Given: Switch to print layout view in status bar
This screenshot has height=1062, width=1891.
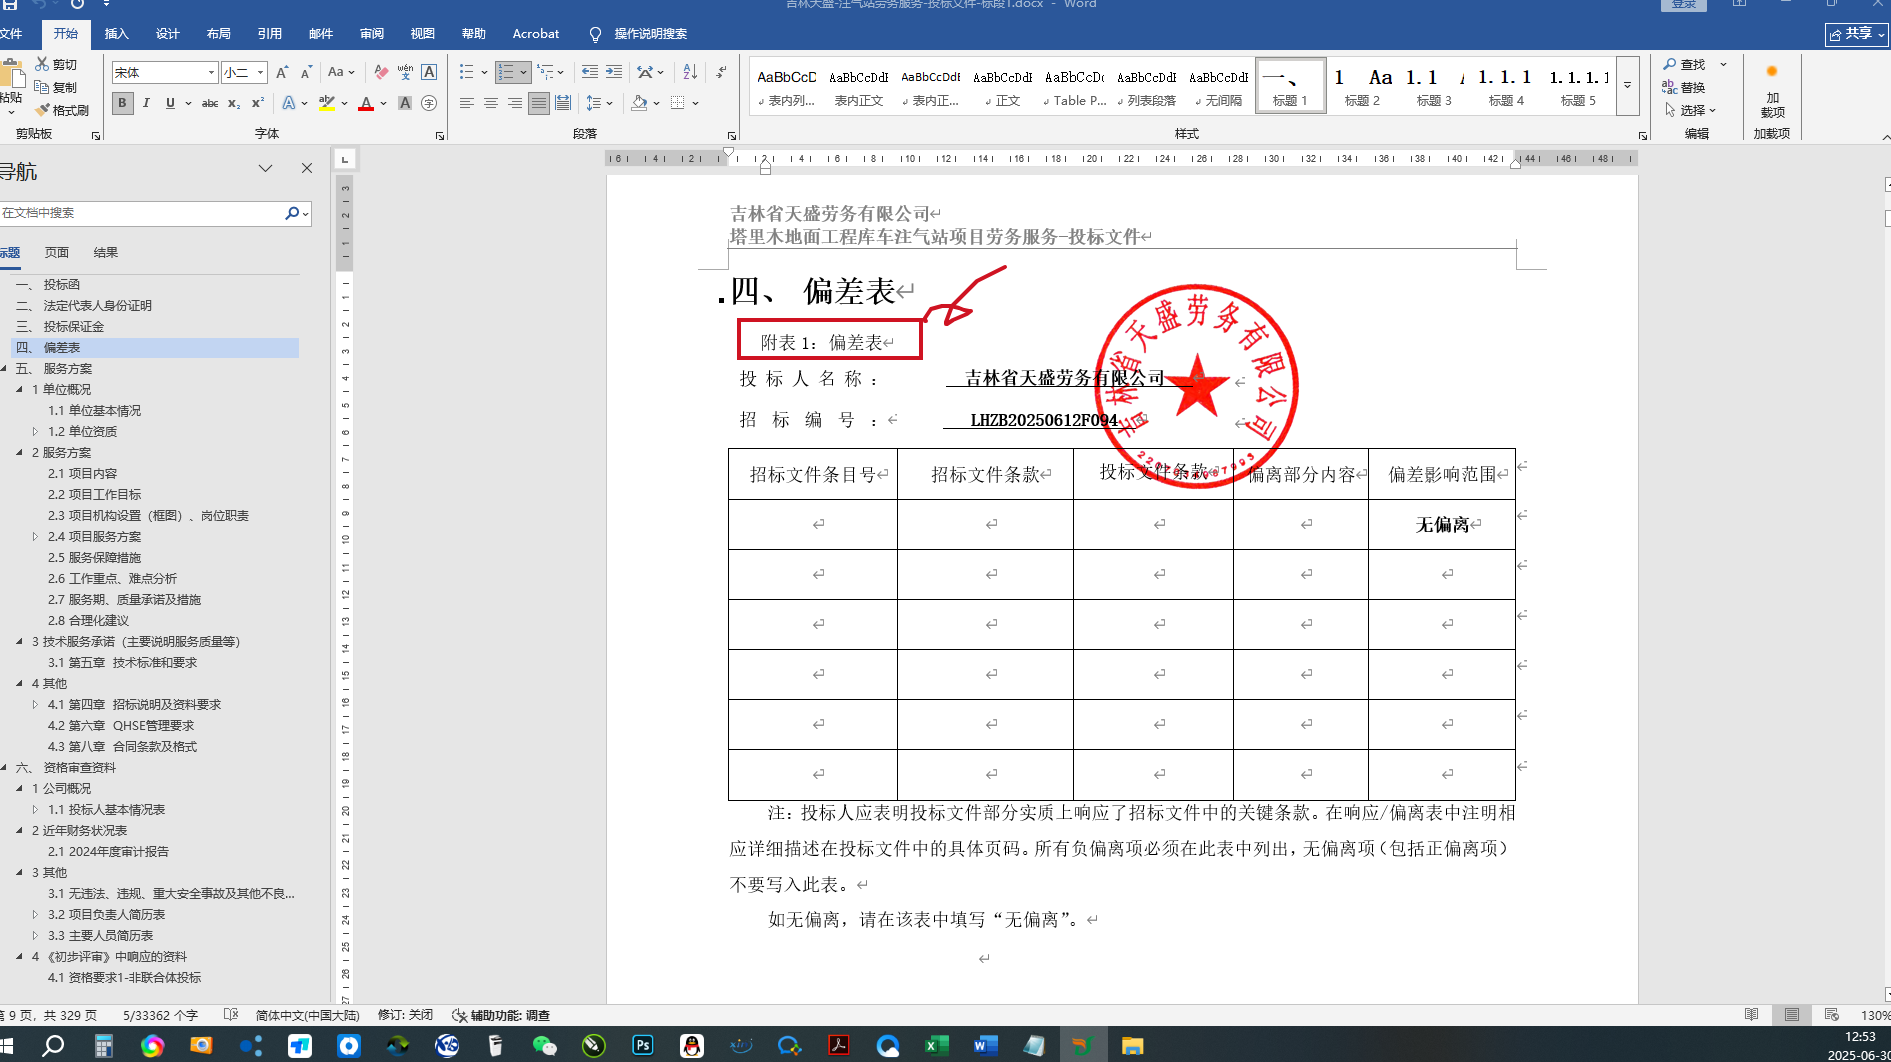Looking at the screenshot, I should pyautogui.click(x=1791, y=1015).
